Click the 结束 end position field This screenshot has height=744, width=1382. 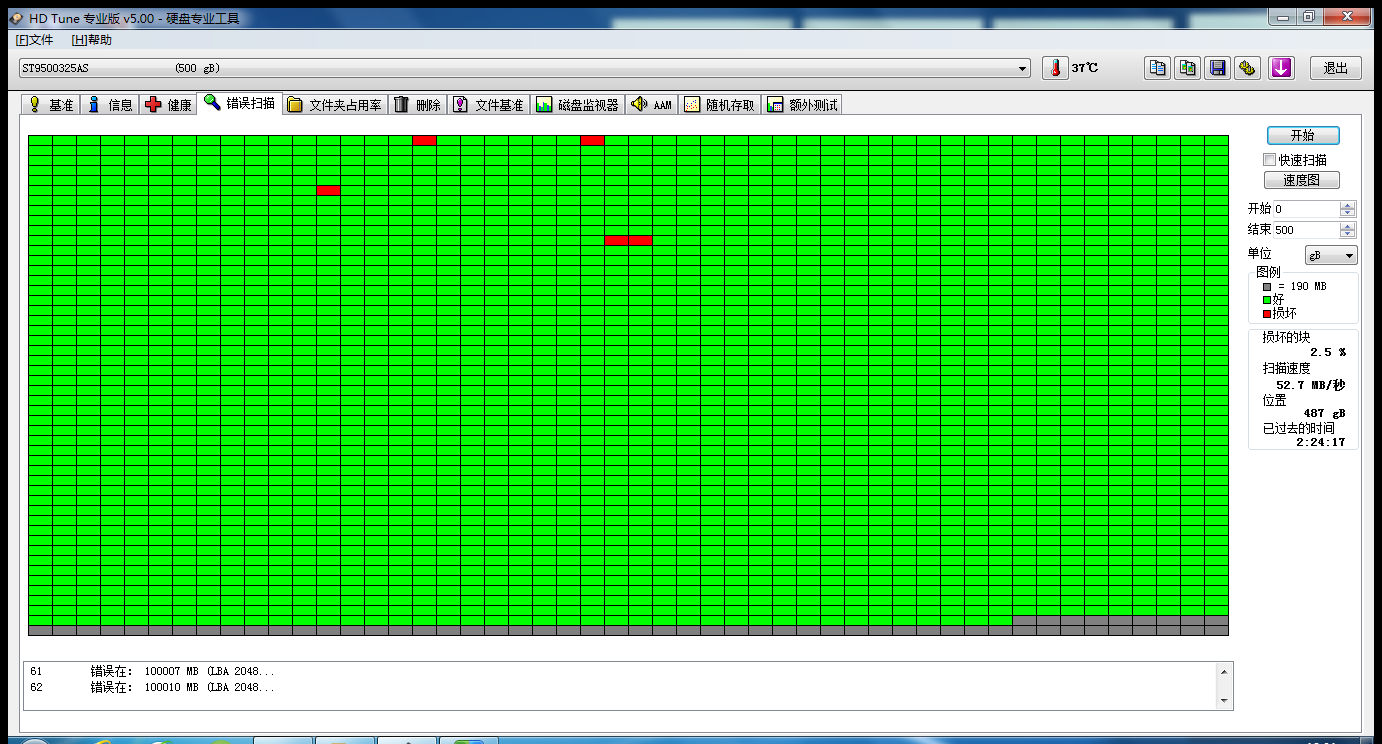coord(1306,230)
